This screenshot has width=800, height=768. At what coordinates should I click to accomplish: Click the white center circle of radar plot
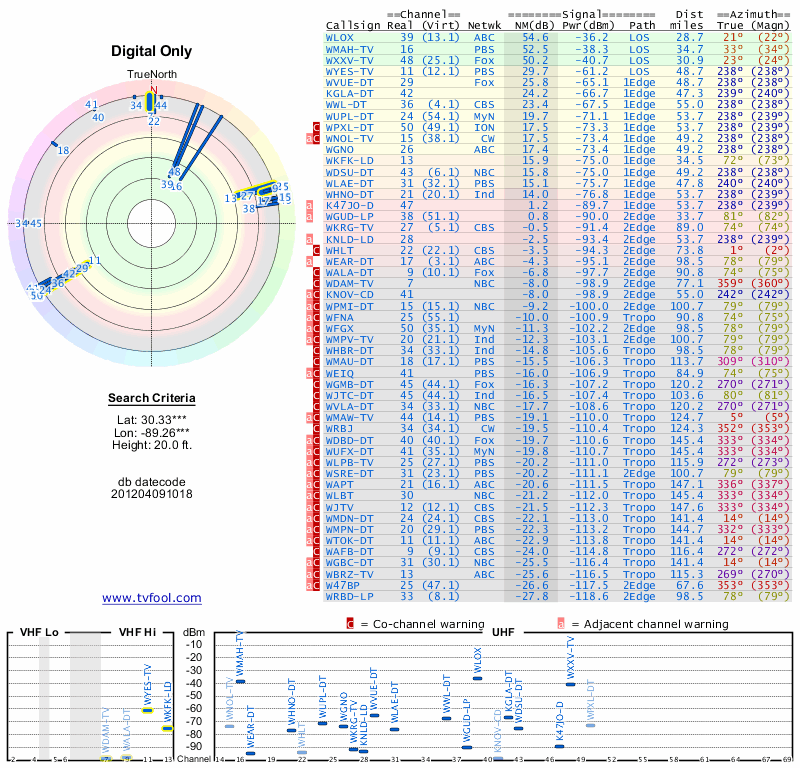pyautogui.click(x=152, y=224)
